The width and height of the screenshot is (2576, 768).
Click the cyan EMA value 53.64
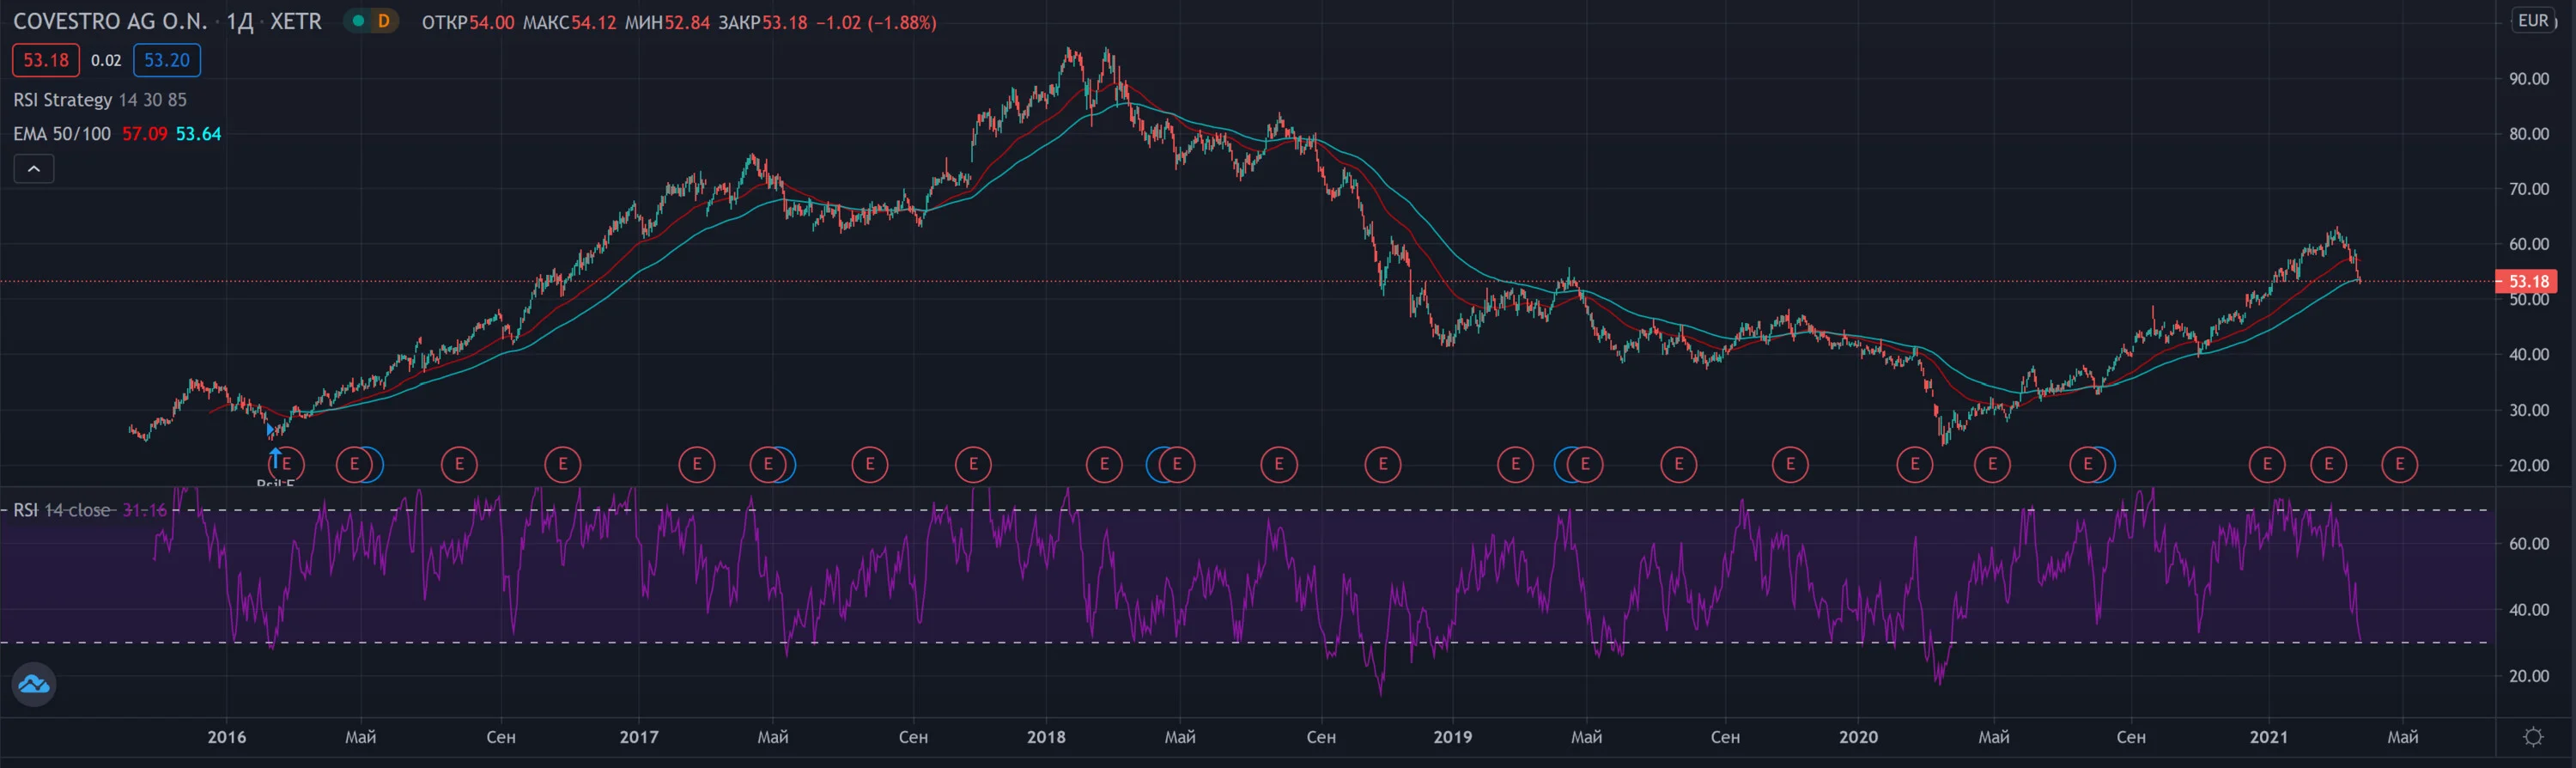point(199,134)
